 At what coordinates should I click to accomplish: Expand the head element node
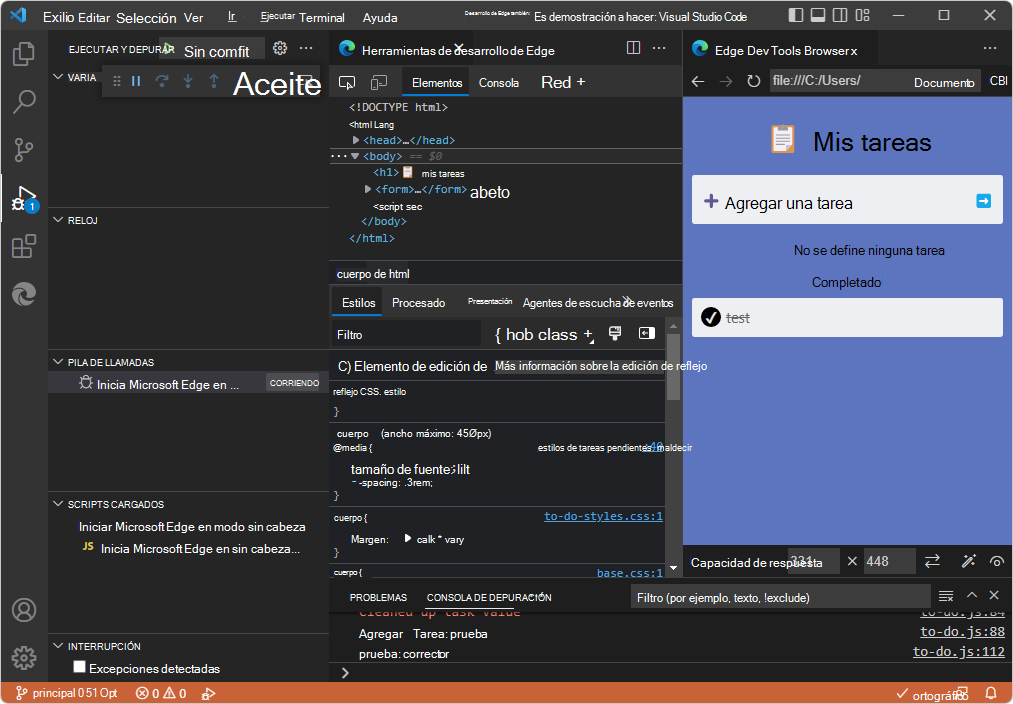[x=356, y=141]
